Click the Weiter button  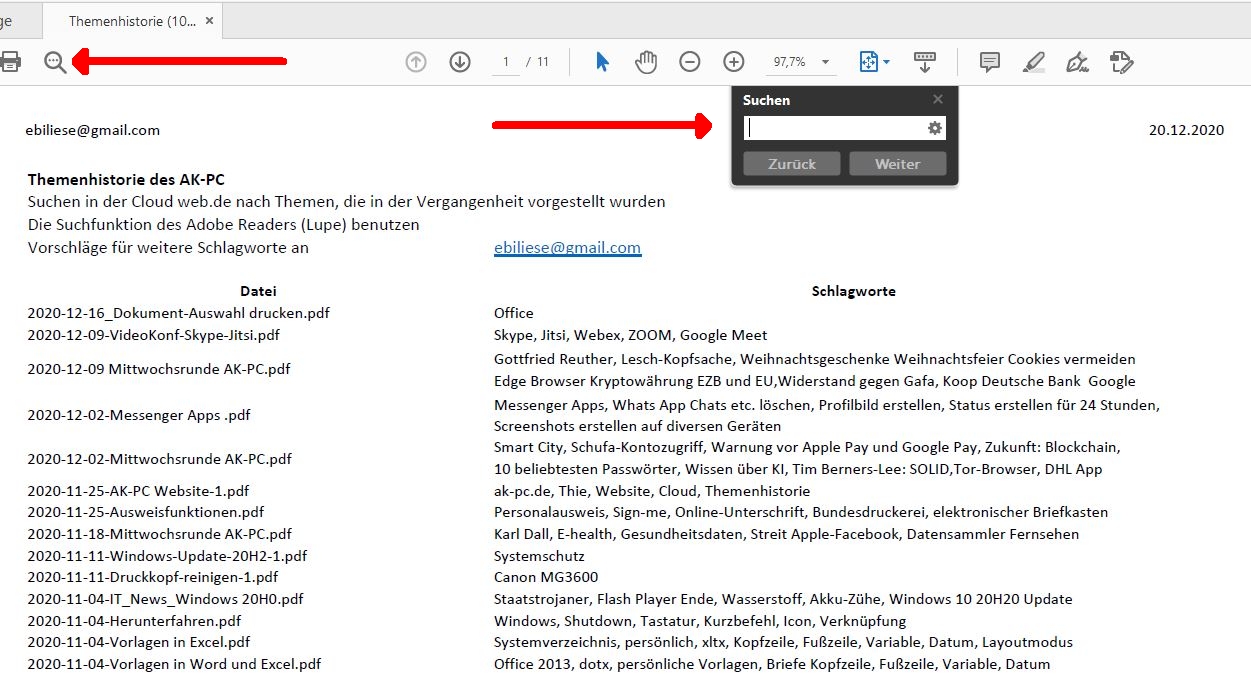[897, 164]
